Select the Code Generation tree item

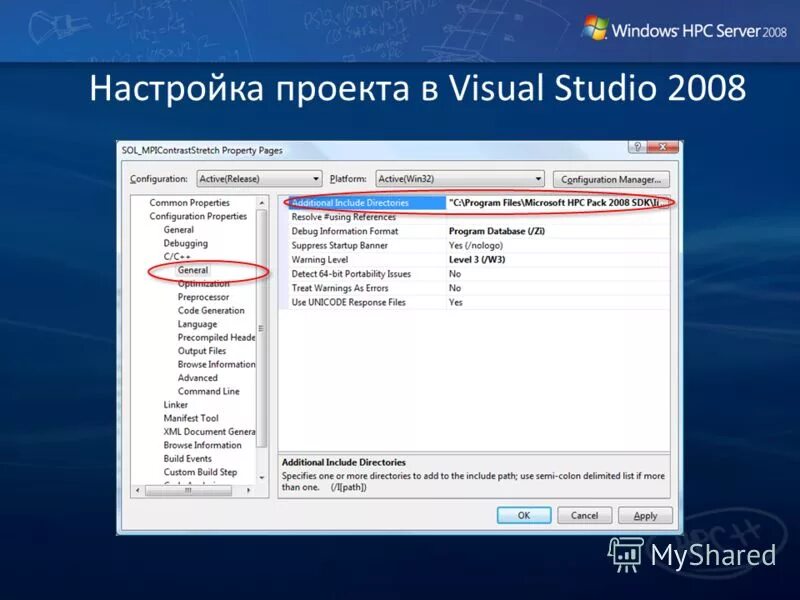(x=211, y=310)
